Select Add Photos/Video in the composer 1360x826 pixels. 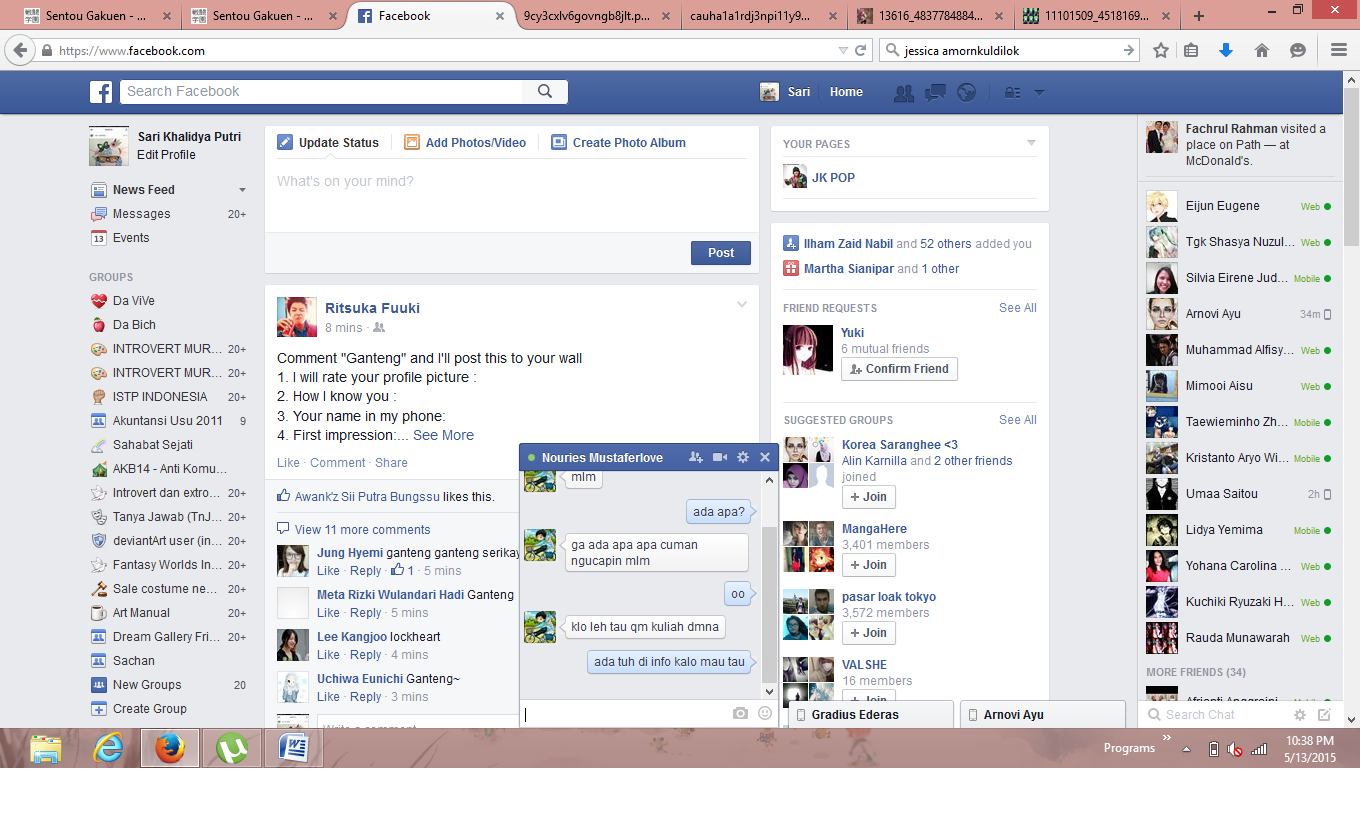pyautogui.click(x=465, y=143)
